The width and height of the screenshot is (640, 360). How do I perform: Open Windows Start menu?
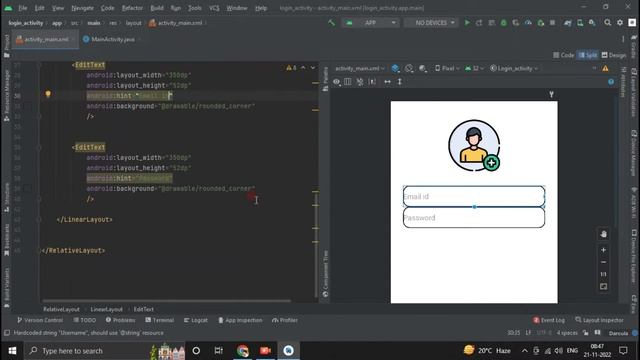click(x=12, y=351)
